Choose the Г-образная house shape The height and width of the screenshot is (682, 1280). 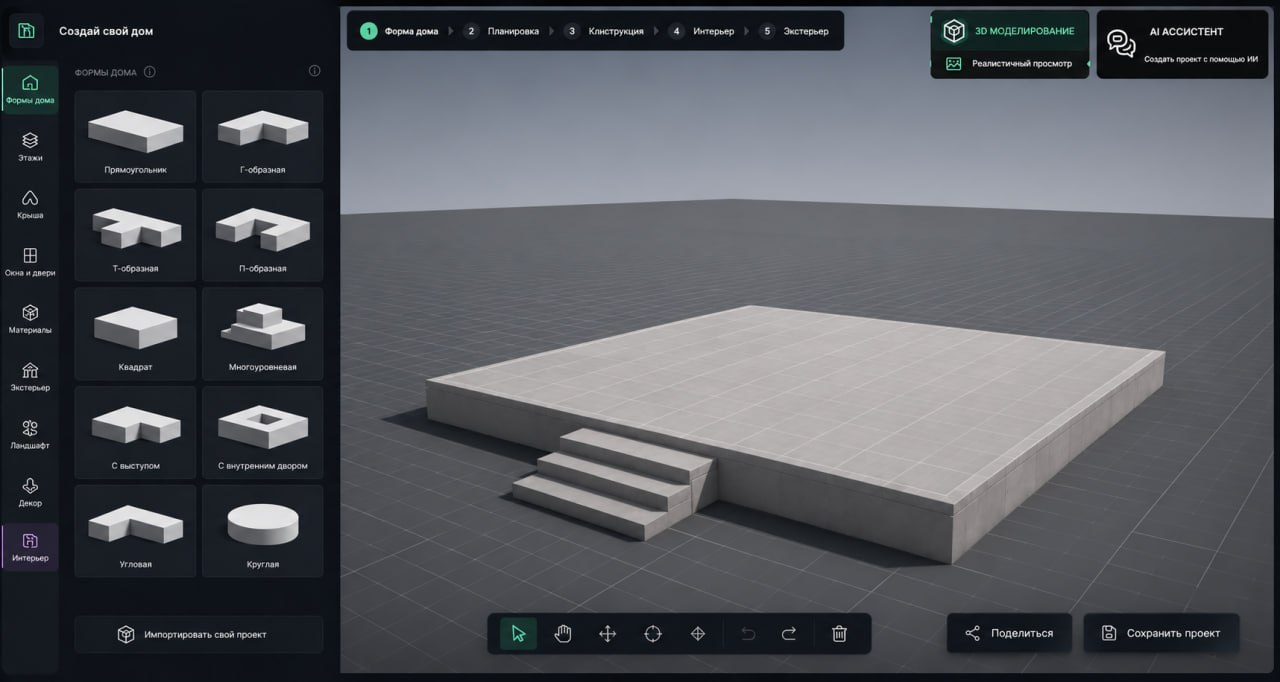[263, 136]
